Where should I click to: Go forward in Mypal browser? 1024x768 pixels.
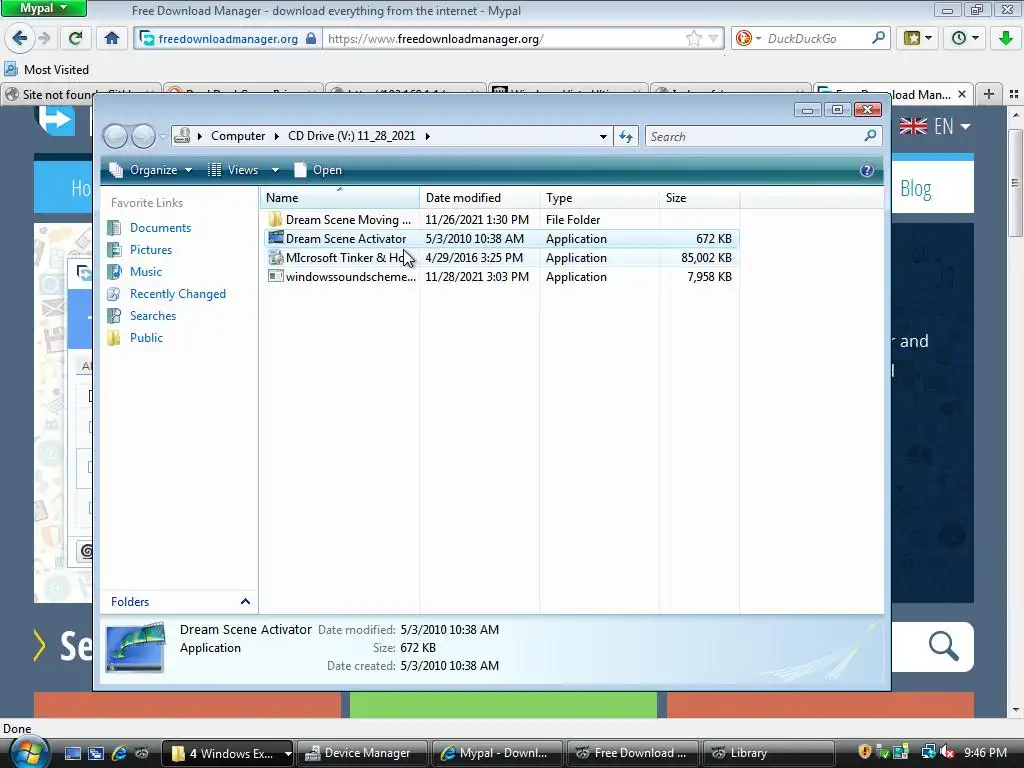44,38
